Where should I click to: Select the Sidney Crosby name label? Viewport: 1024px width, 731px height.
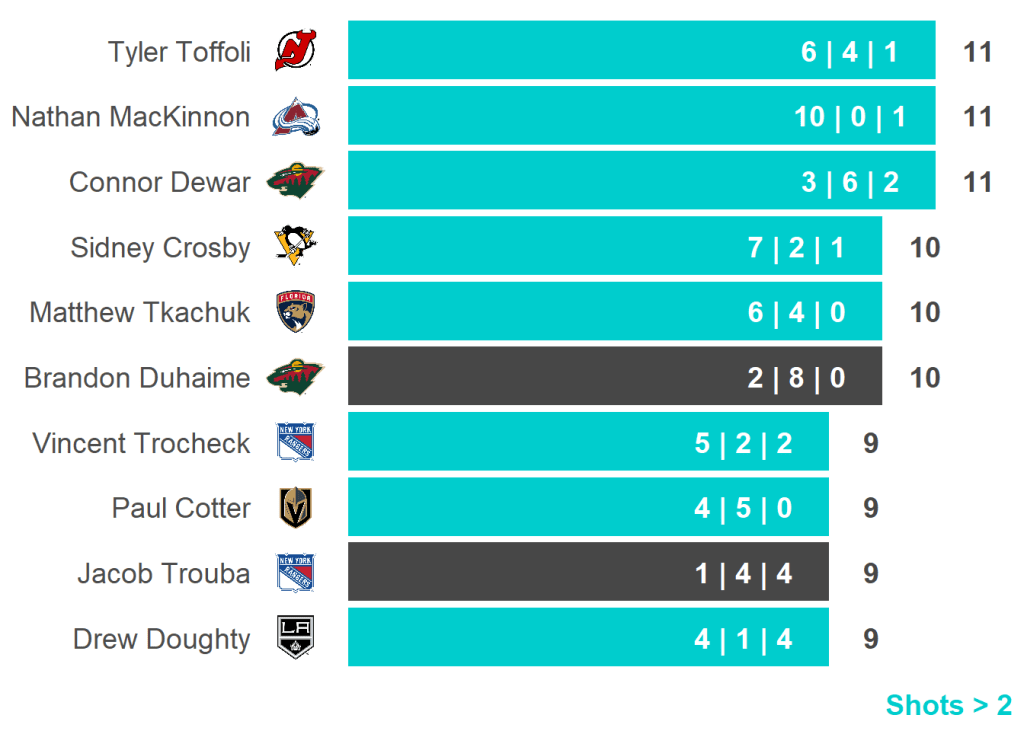(160, 247)
